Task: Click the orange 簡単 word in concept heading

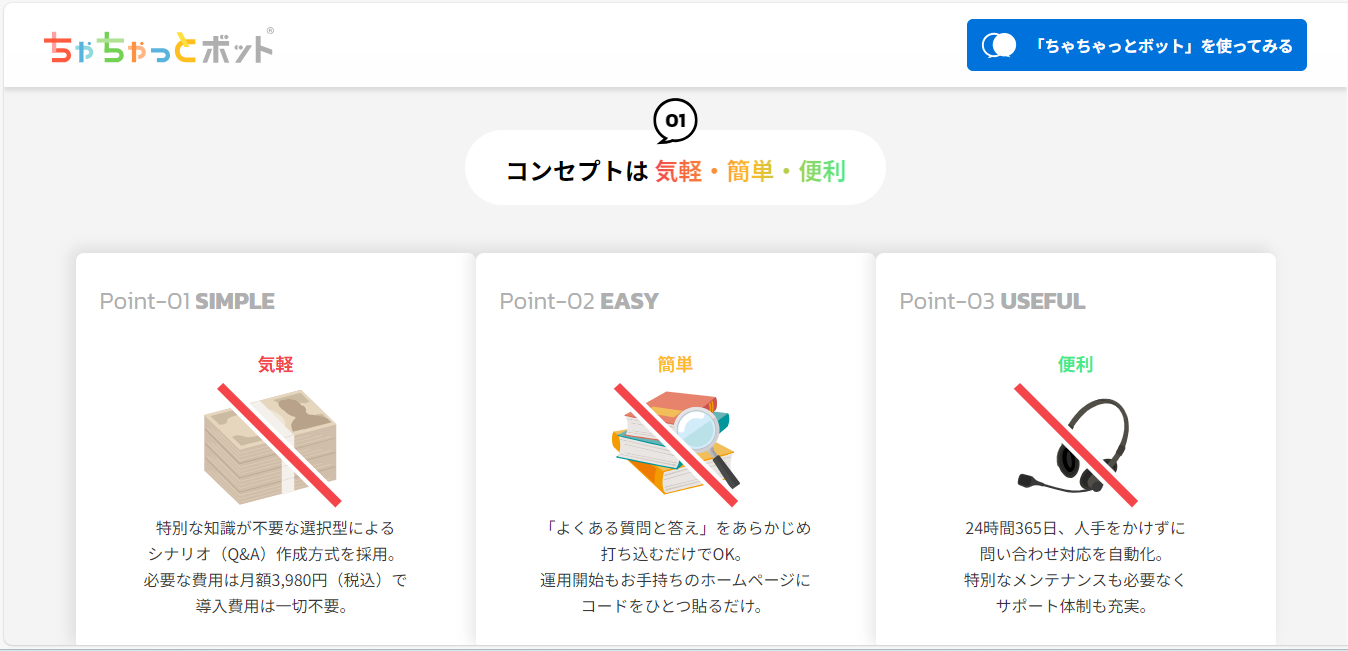Action: (x=750, y=171)
